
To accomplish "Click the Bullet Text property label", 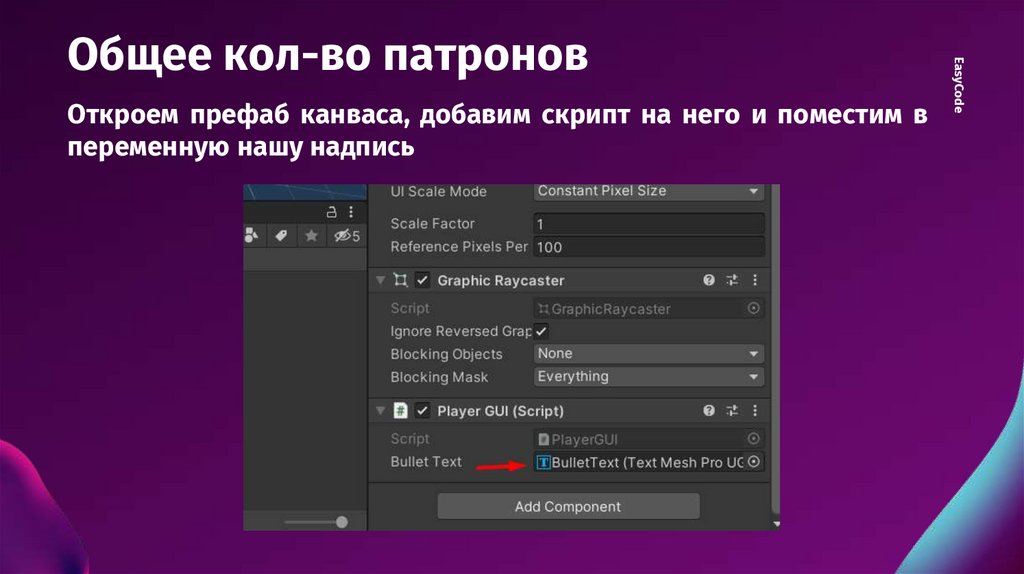I will pos(426,462).
